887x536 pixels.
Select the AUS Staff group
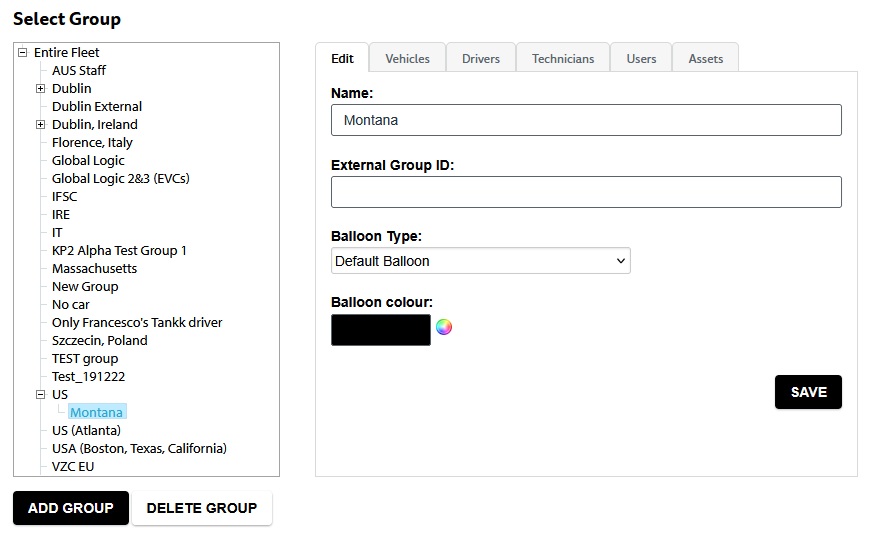(x=79, y=71)
